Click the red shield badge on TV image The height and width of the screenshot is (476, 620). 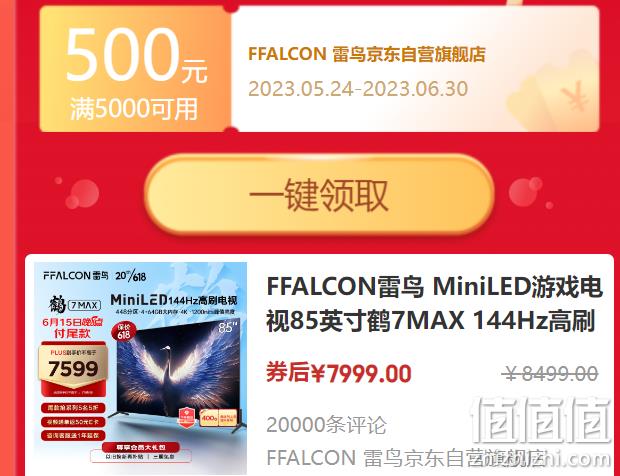click(x=186, y=417)
